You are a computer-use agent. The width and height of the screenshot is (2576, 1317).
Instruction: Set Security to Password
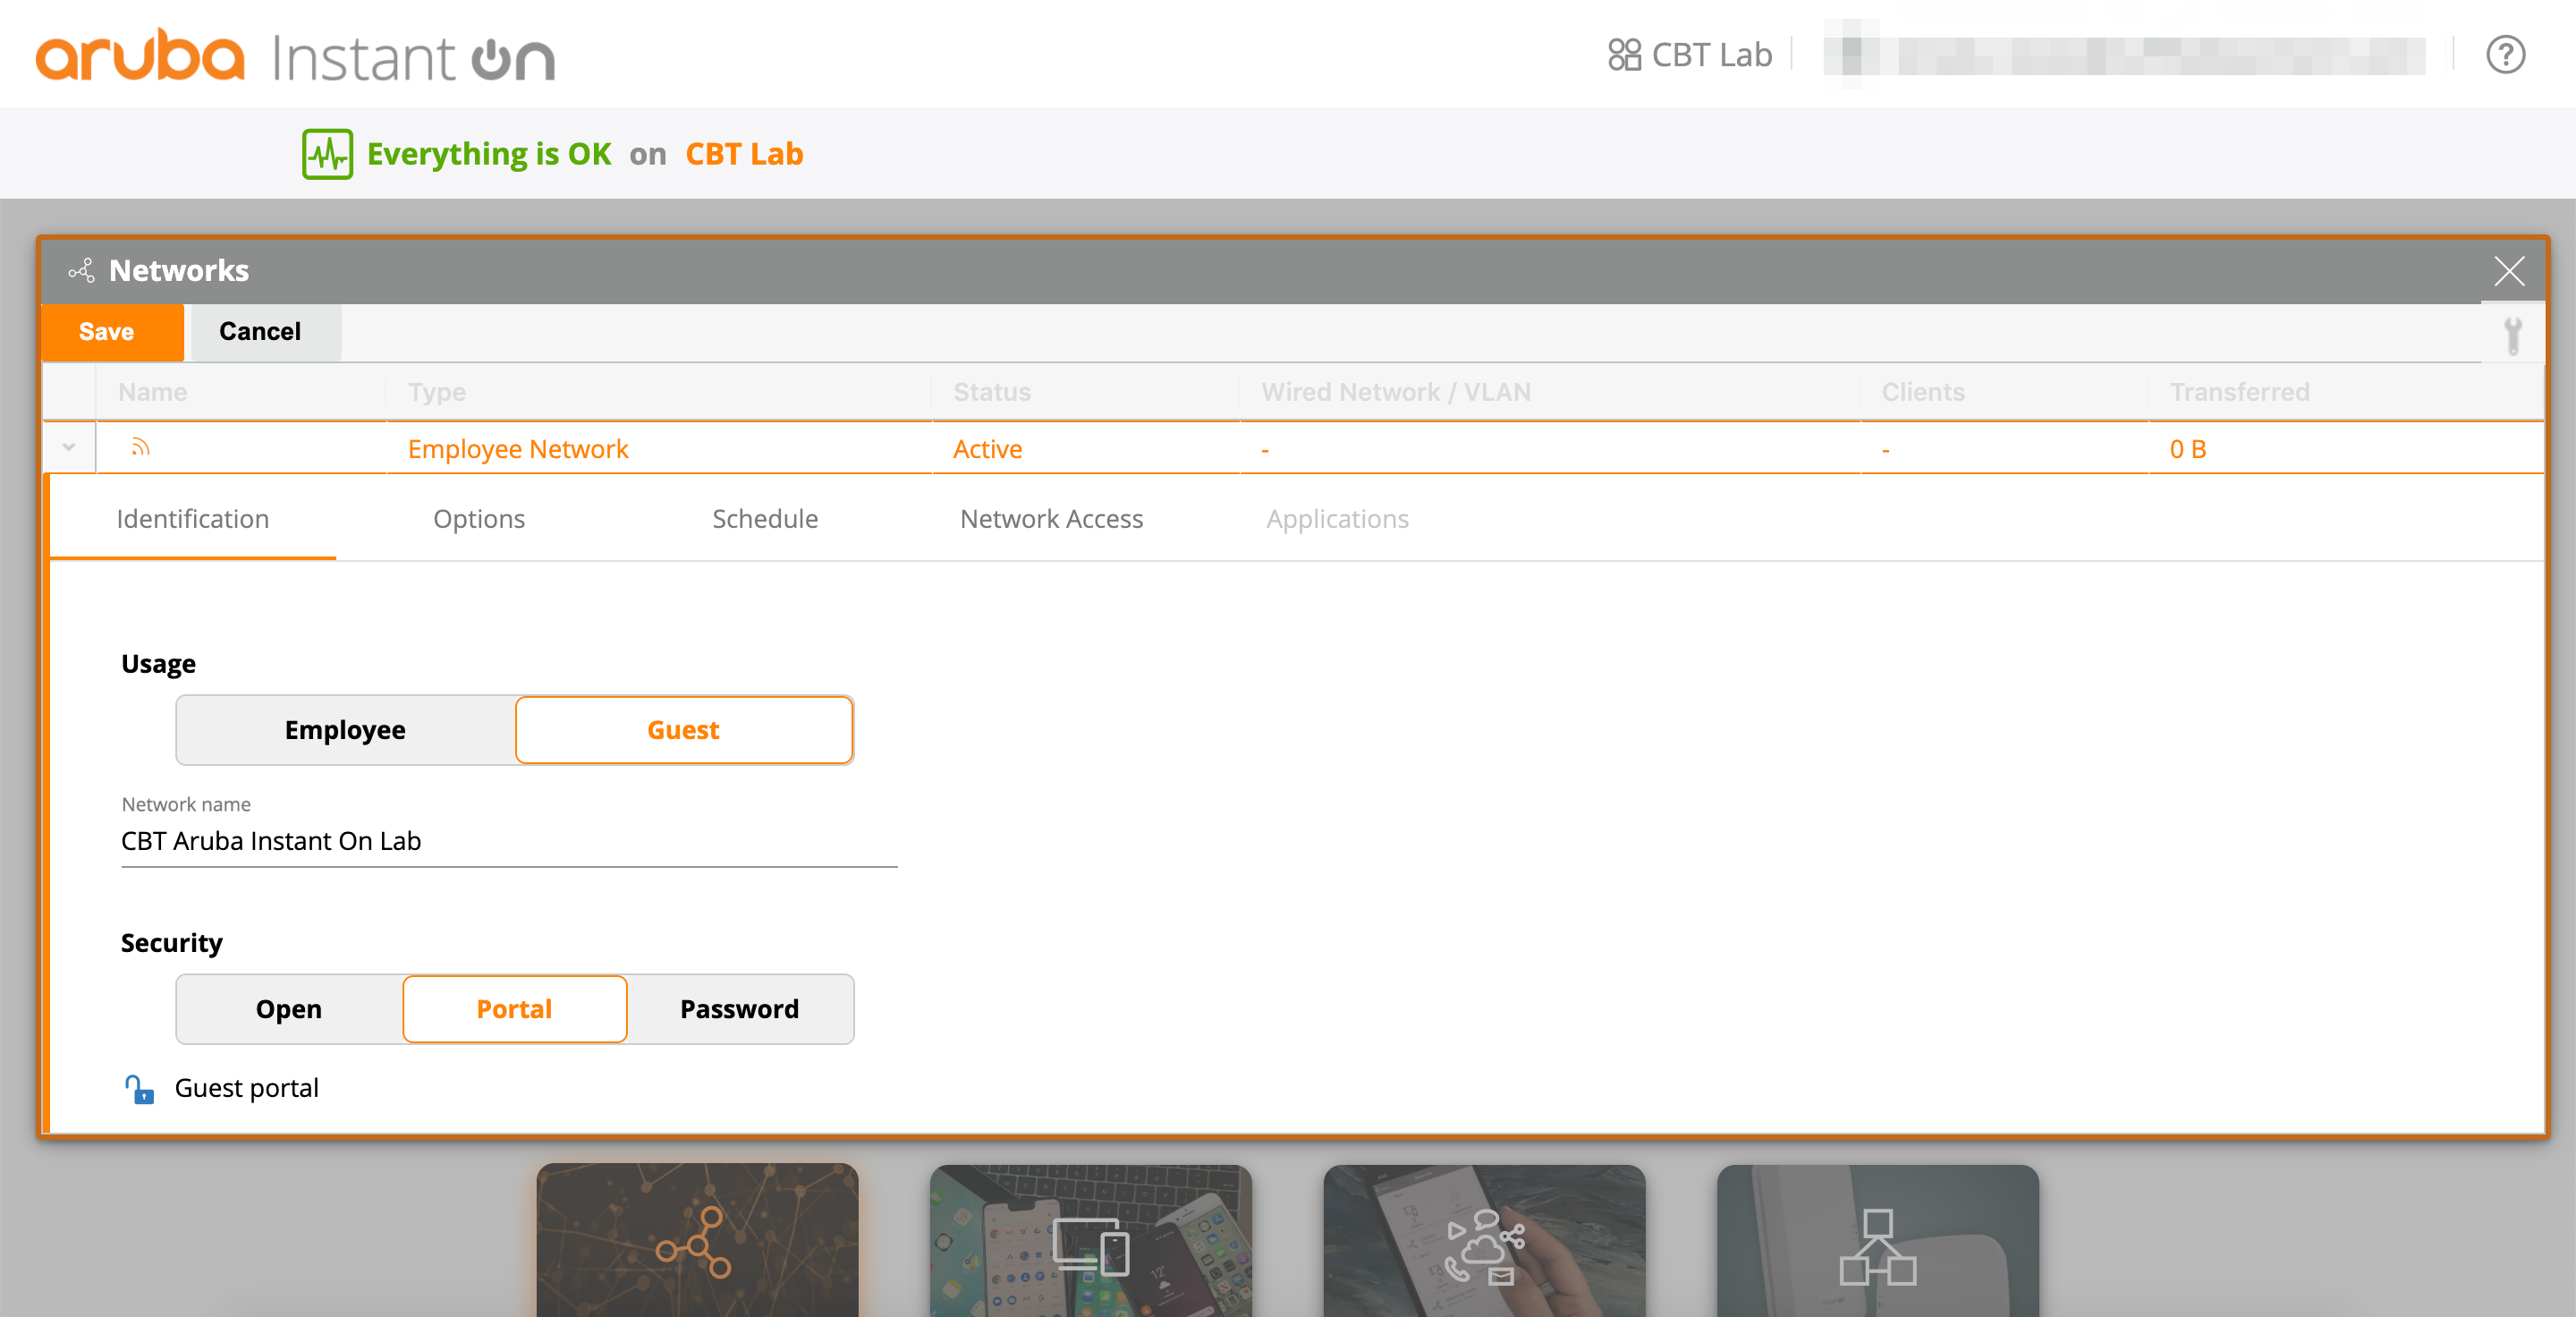[x=739, y=1009]
